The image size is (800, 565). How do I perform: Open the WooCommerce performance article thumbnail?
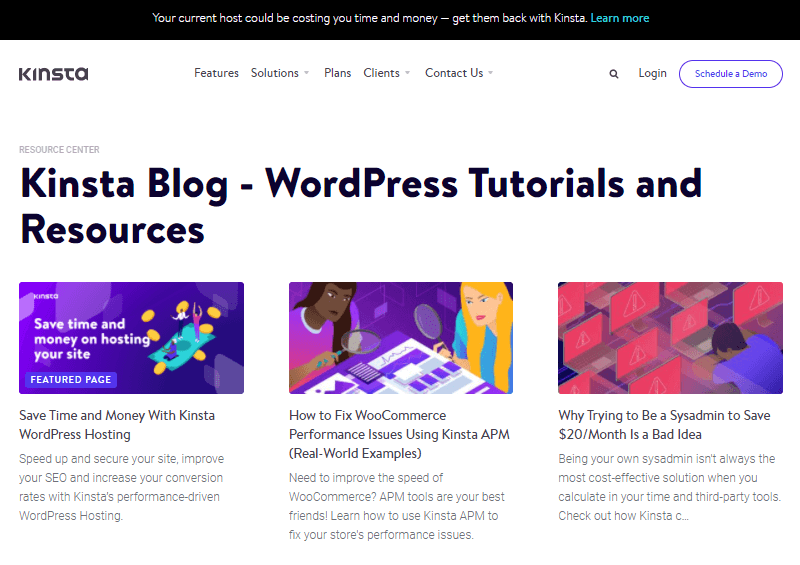point(401,338)
